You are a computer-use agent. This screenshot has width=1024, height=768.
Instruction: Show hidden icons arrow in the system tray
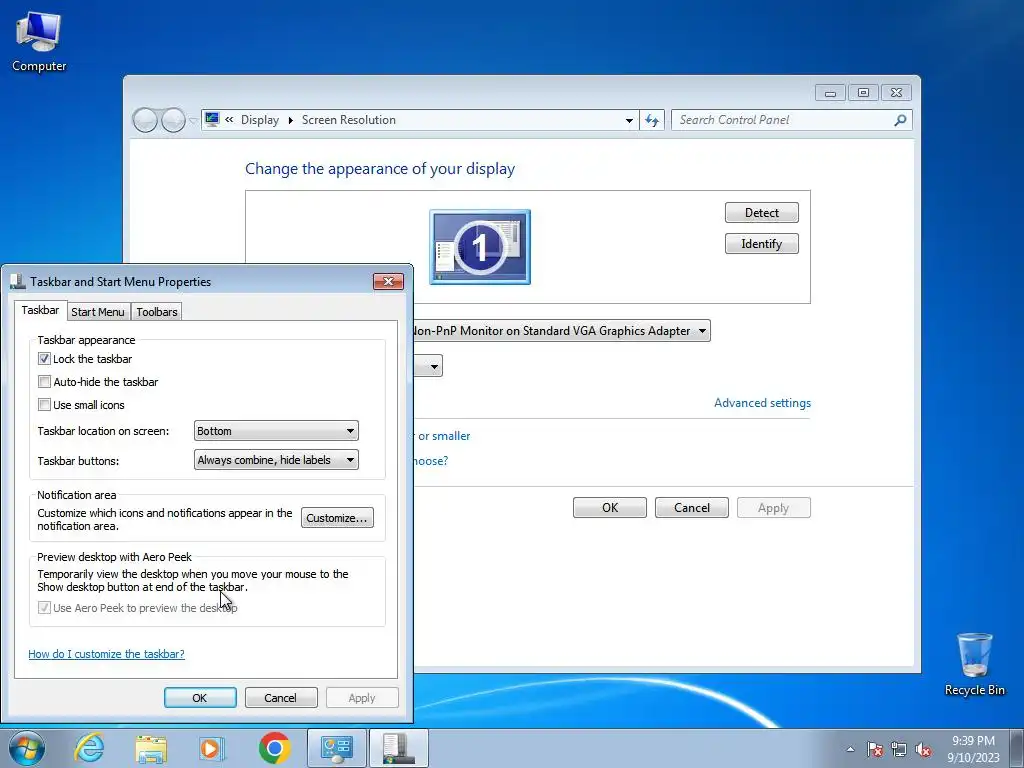coord(850,749)
